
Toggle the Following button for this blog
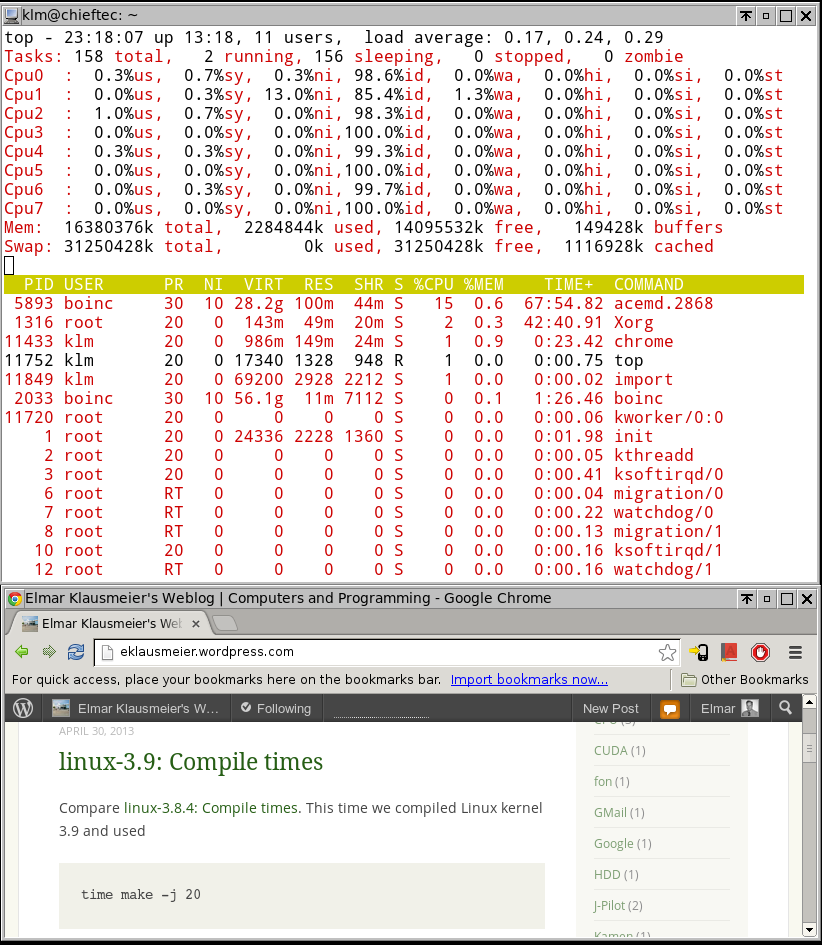point(275,708)
